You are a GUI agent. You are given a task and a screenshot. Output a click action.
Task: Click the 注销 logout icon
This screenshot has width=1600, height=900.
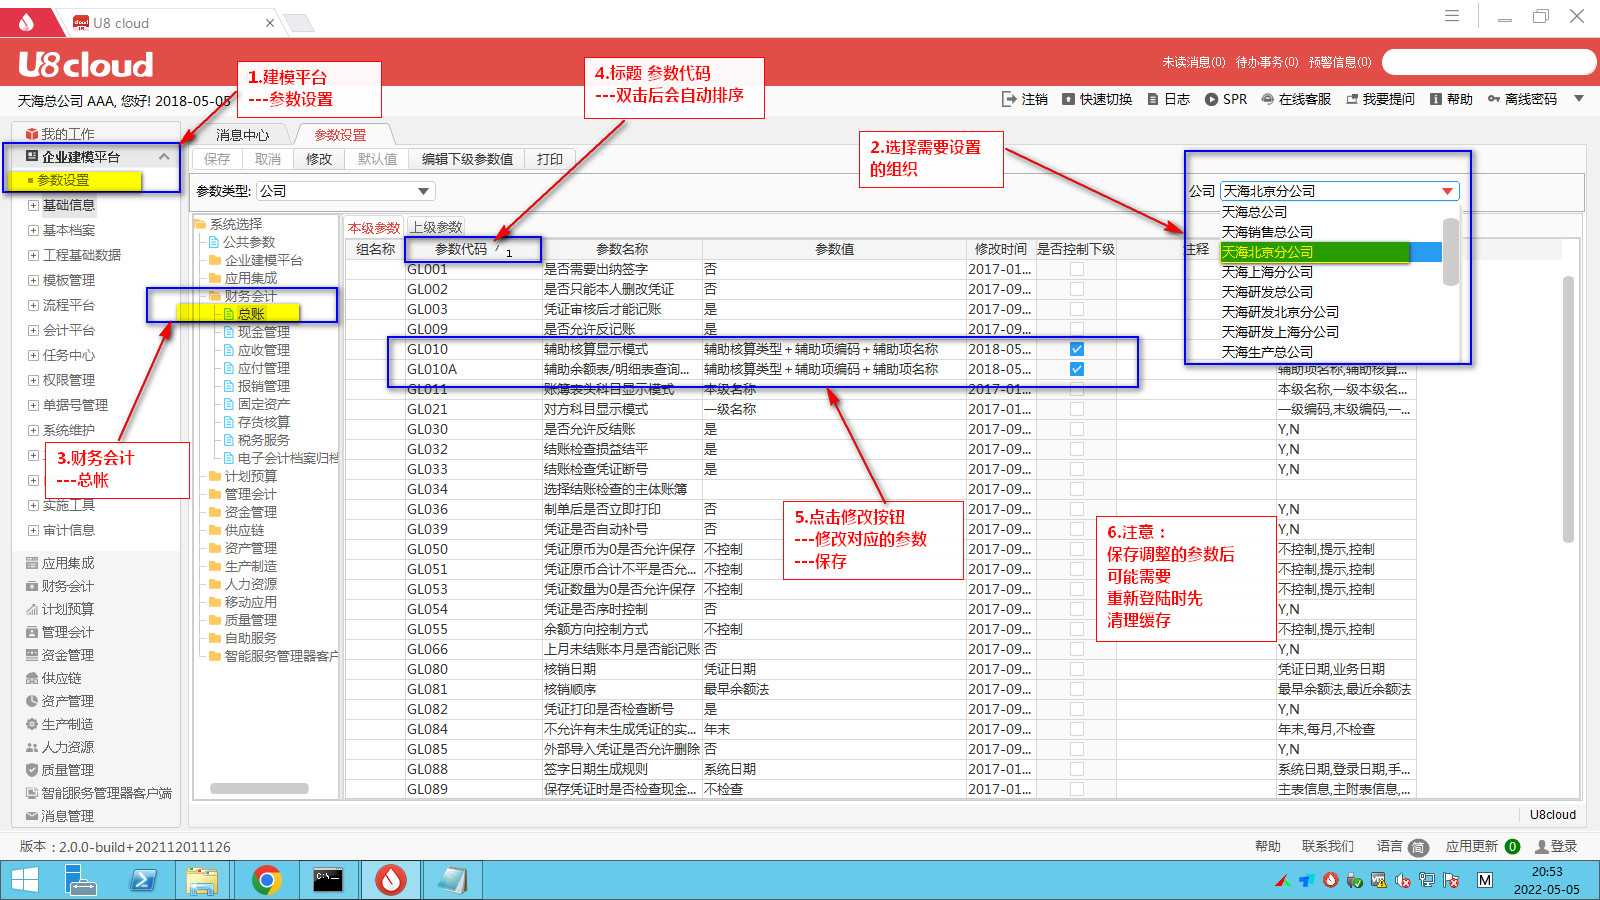pos(1009,99)
